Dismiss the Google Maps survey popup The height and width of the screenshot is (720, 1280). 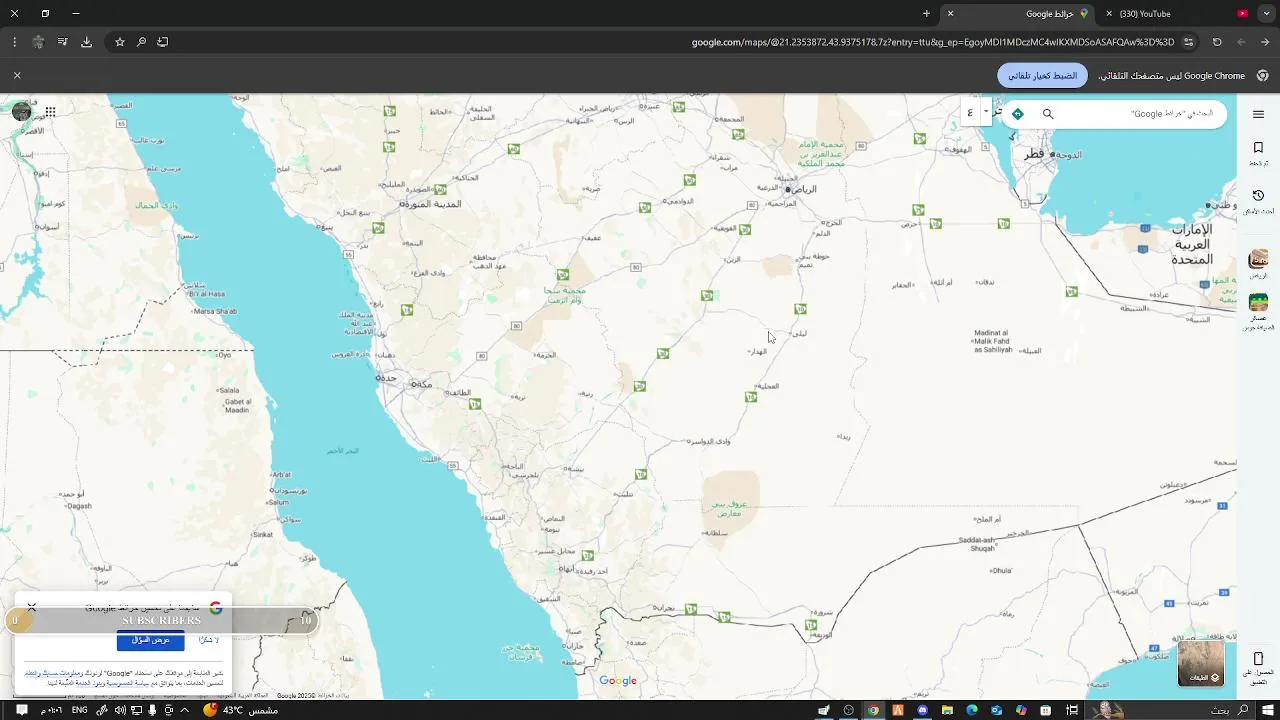[31, 607]
